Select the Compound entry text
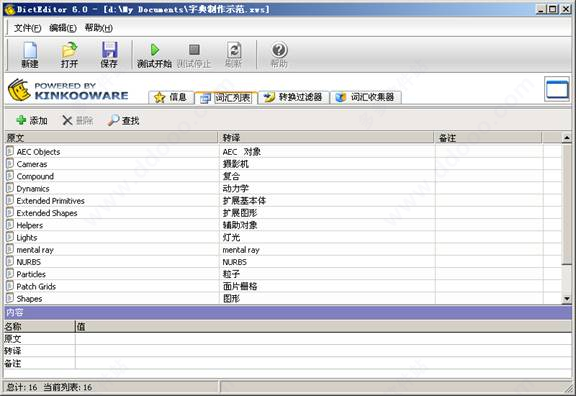The width and height of the screenshot is (576, 396). [x=35, y=177]
